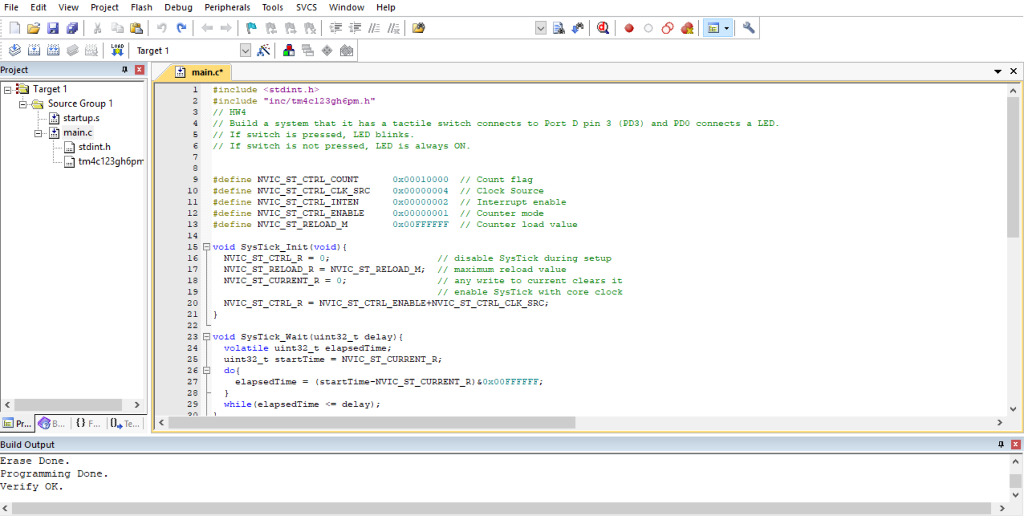Collapse code fold at SysTick_Wait function
Screen dimensions: 1024x516
coord(206,336)
